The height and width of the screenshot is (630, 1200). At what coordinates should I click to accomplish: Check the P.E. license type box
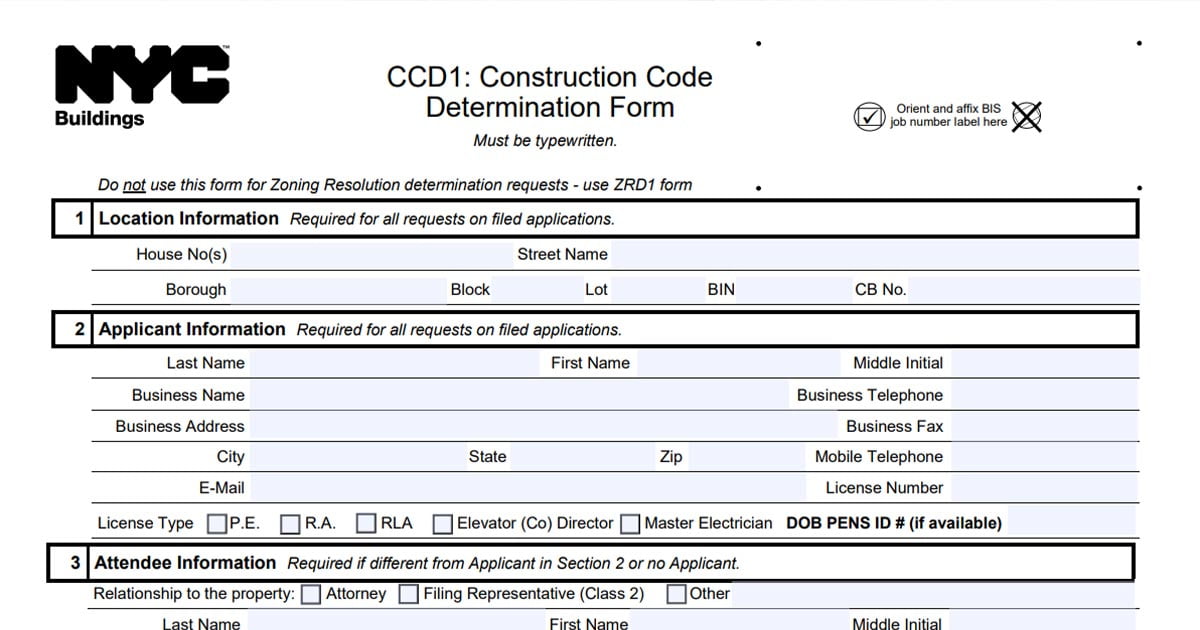pyautogui.click(x=216, y=524)
